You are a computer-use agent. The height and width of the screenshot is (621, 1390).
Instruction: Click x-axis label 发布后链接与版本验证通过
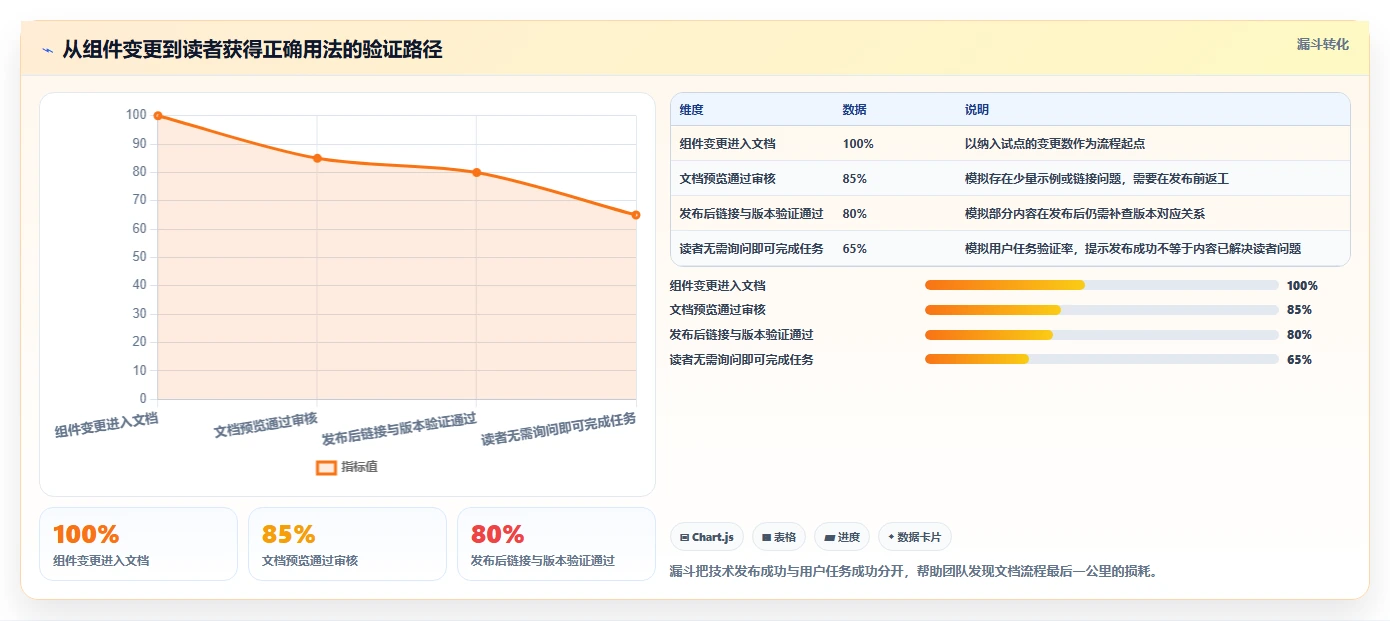[399, 429]
